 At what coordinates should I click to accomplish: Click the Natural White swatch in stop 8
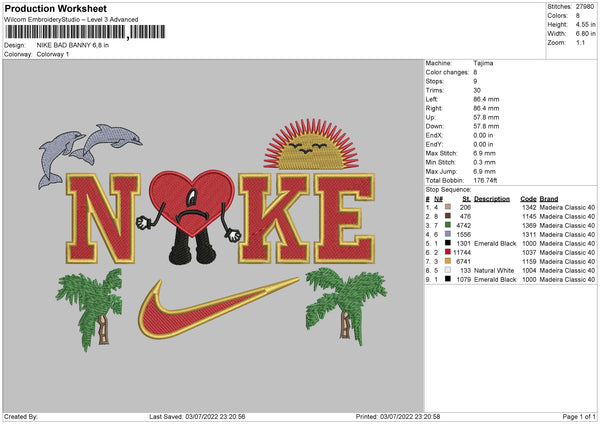coord(447,270)
